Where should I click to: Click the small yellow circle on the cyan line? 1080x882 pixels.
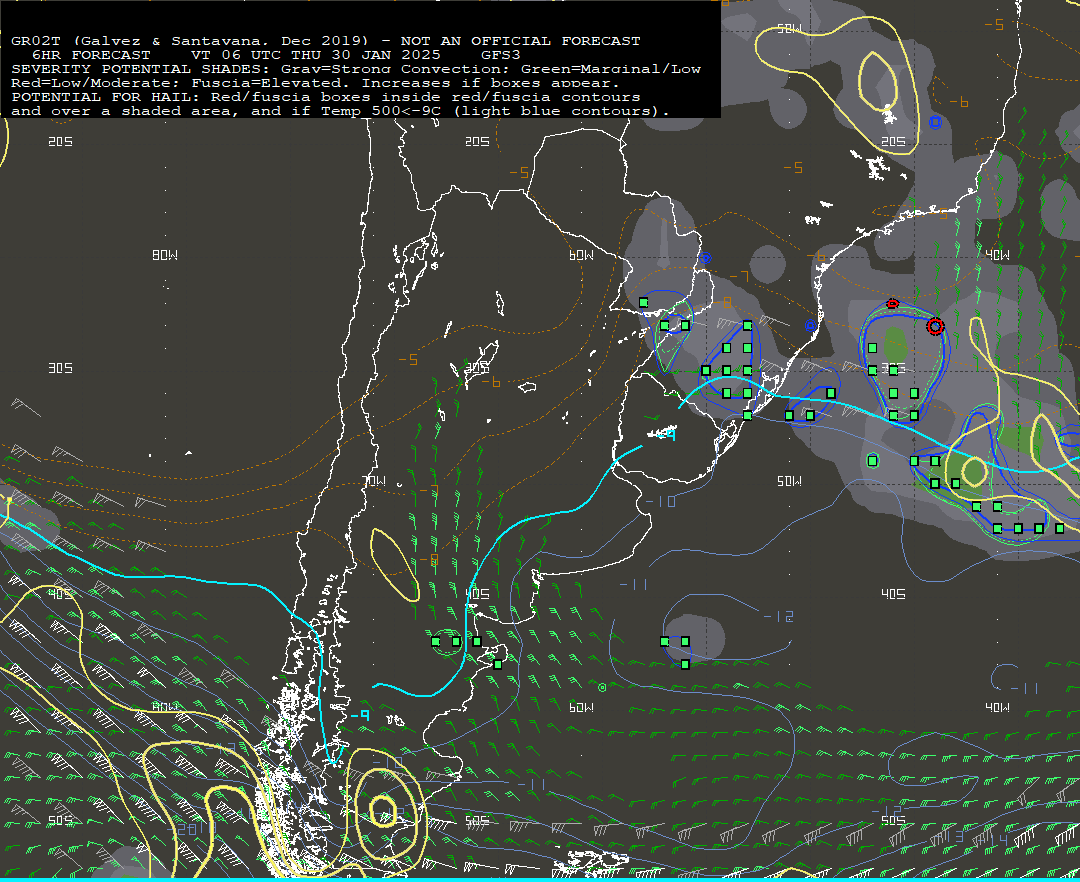click(x=973, y=472)
